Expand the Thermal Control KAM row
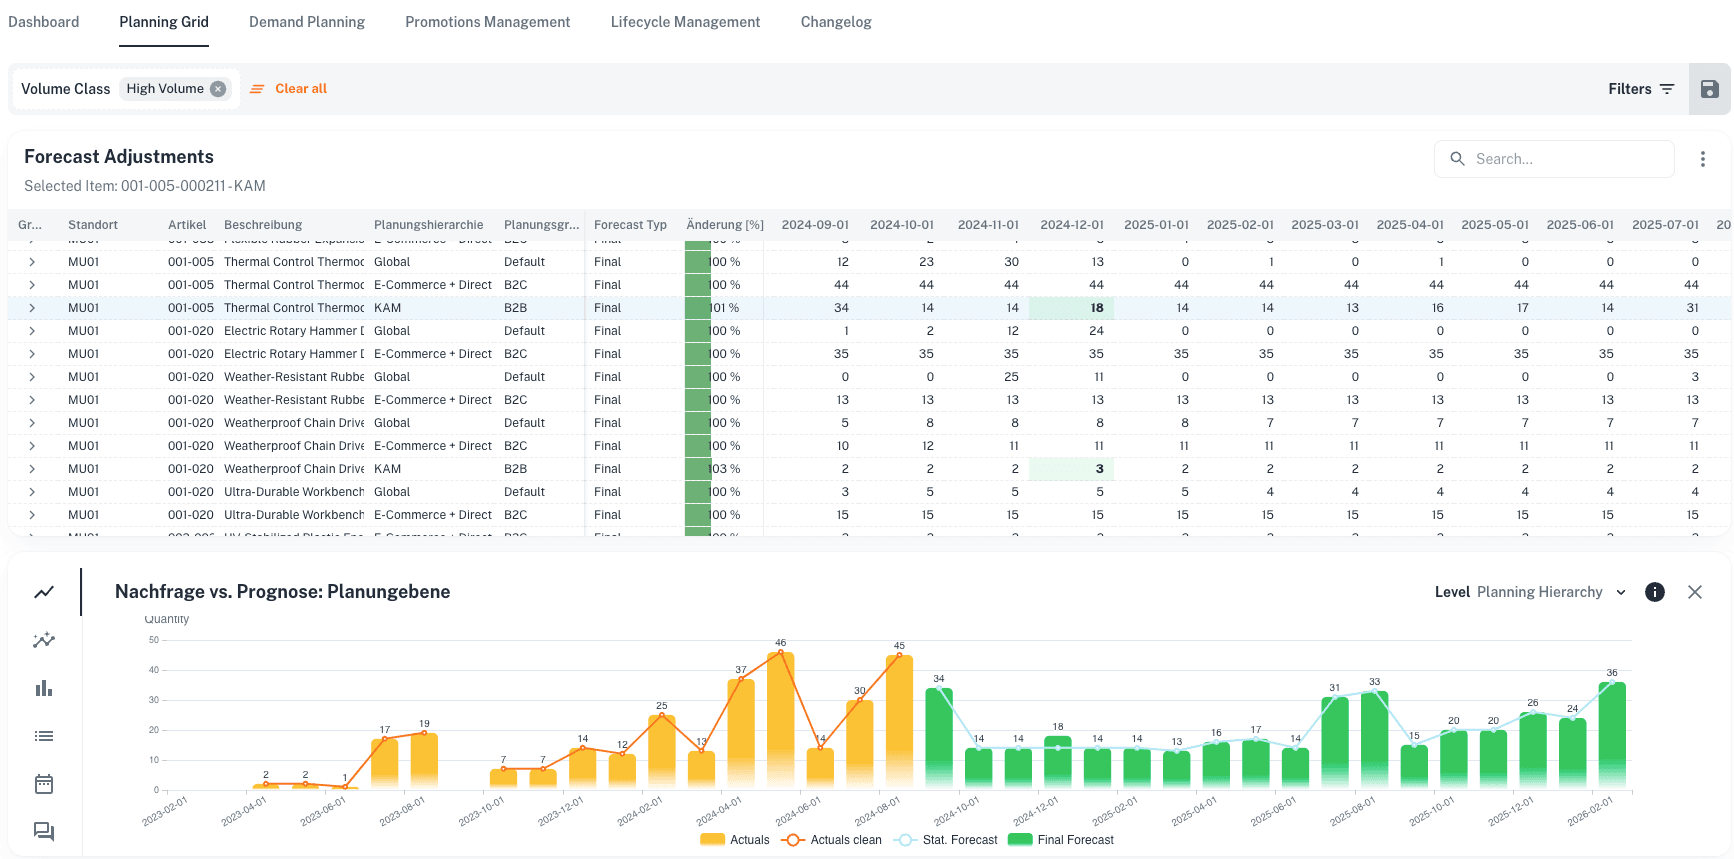Viewport: 1734px width, 859px height. point(32,308)
